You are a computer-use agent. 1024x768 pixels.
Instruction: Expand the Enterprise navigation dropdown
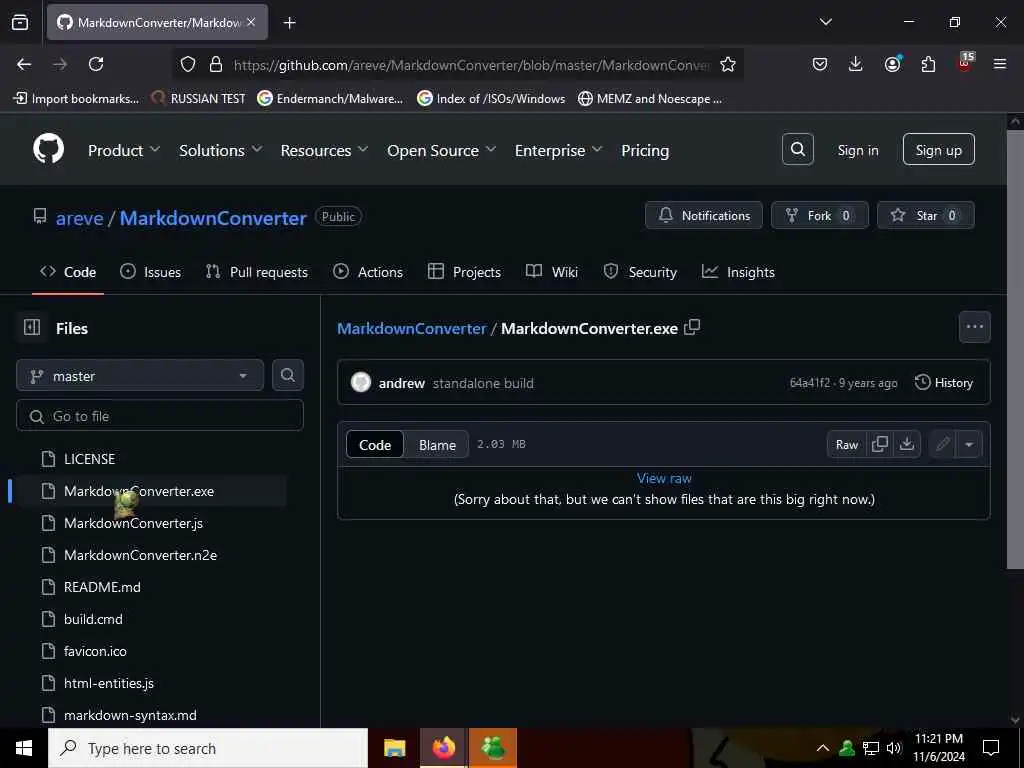tap(558, 150)
